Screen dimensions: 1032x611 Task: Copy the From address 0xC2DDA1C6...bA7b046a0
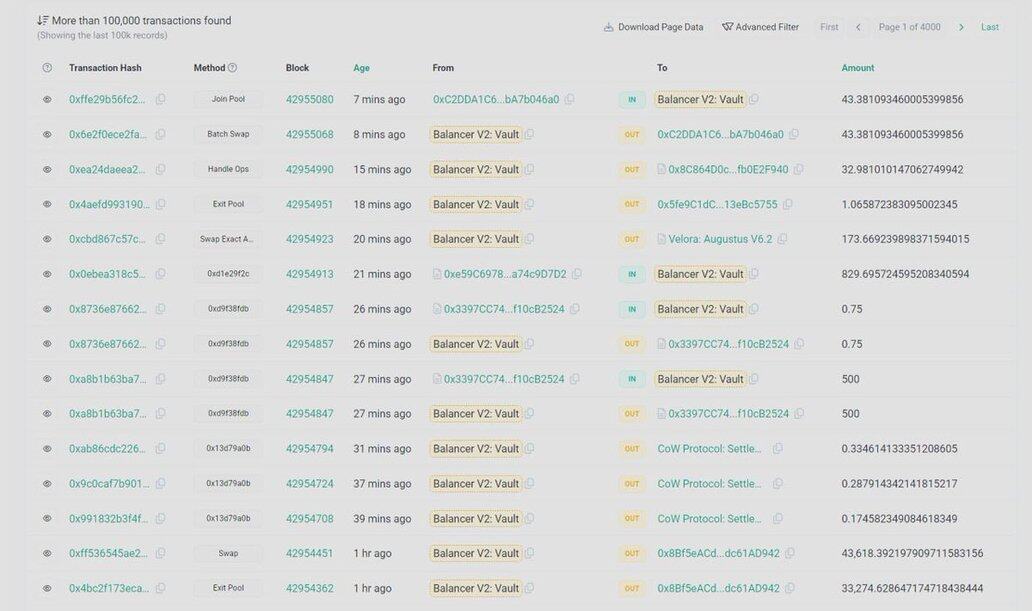(x=569, y=100)
